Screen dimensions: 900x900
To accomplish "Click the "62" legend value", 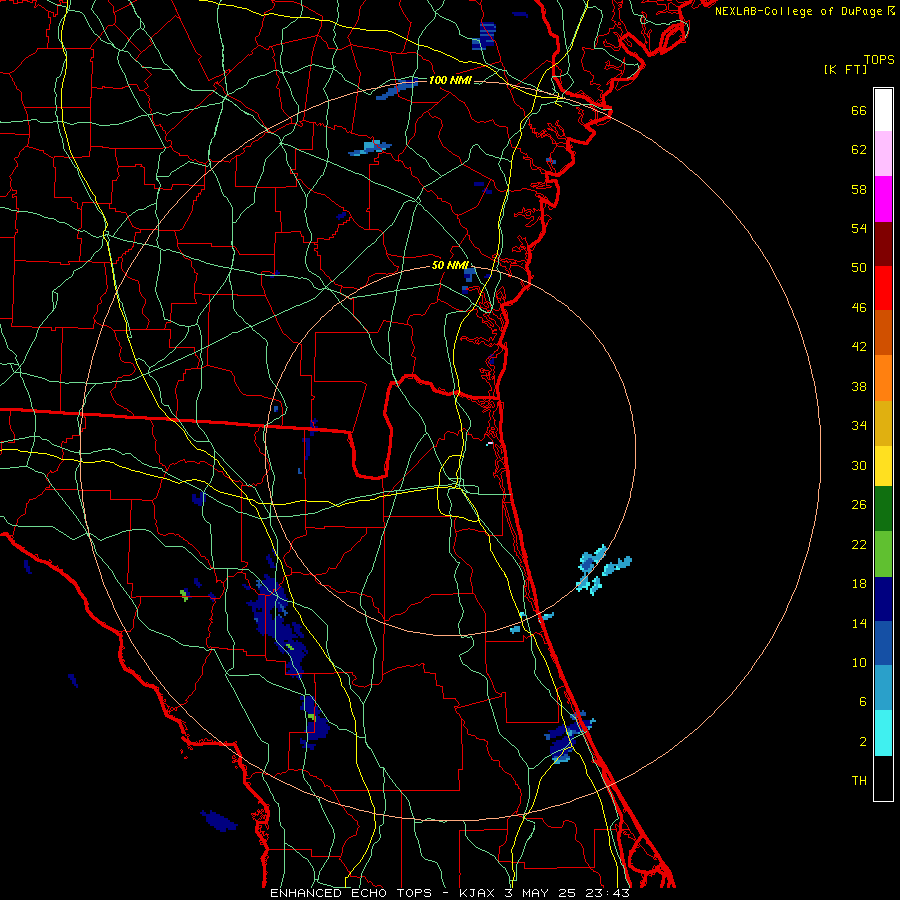I will click(859, 150).
